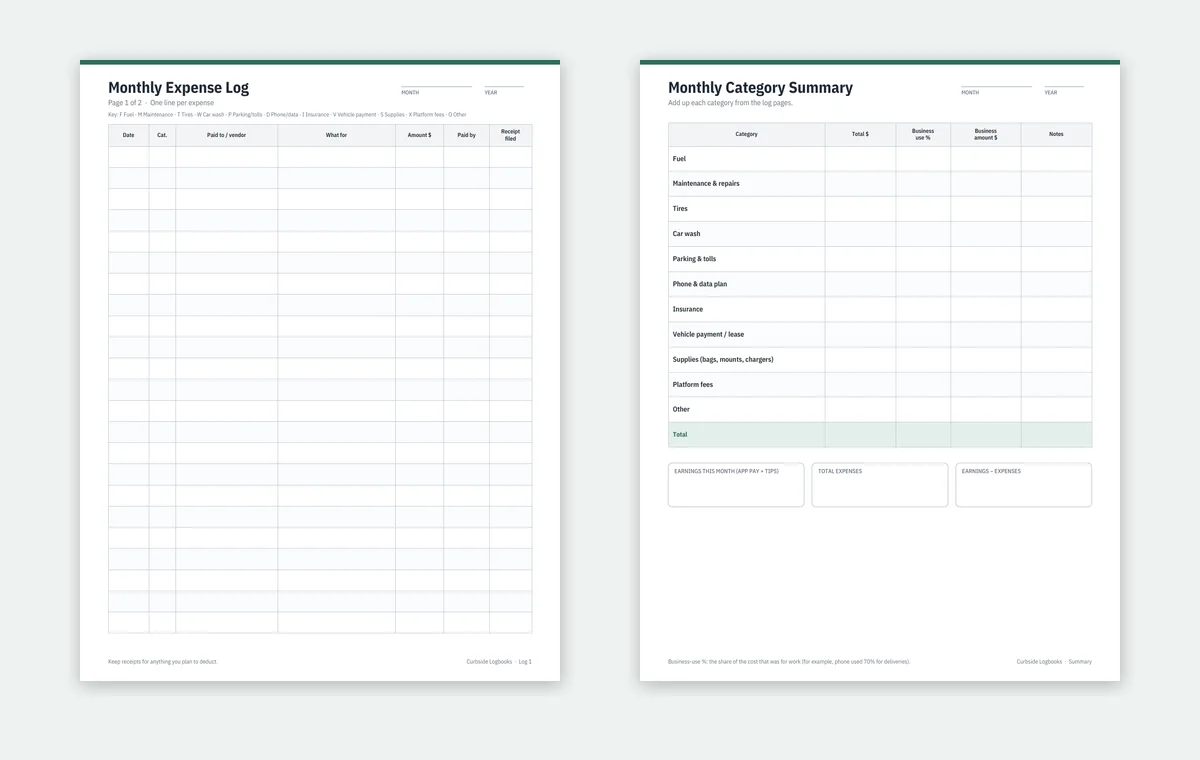Select the green Total row label
Viewport: 1200px width, 760px height.
[x=680, y=434]
